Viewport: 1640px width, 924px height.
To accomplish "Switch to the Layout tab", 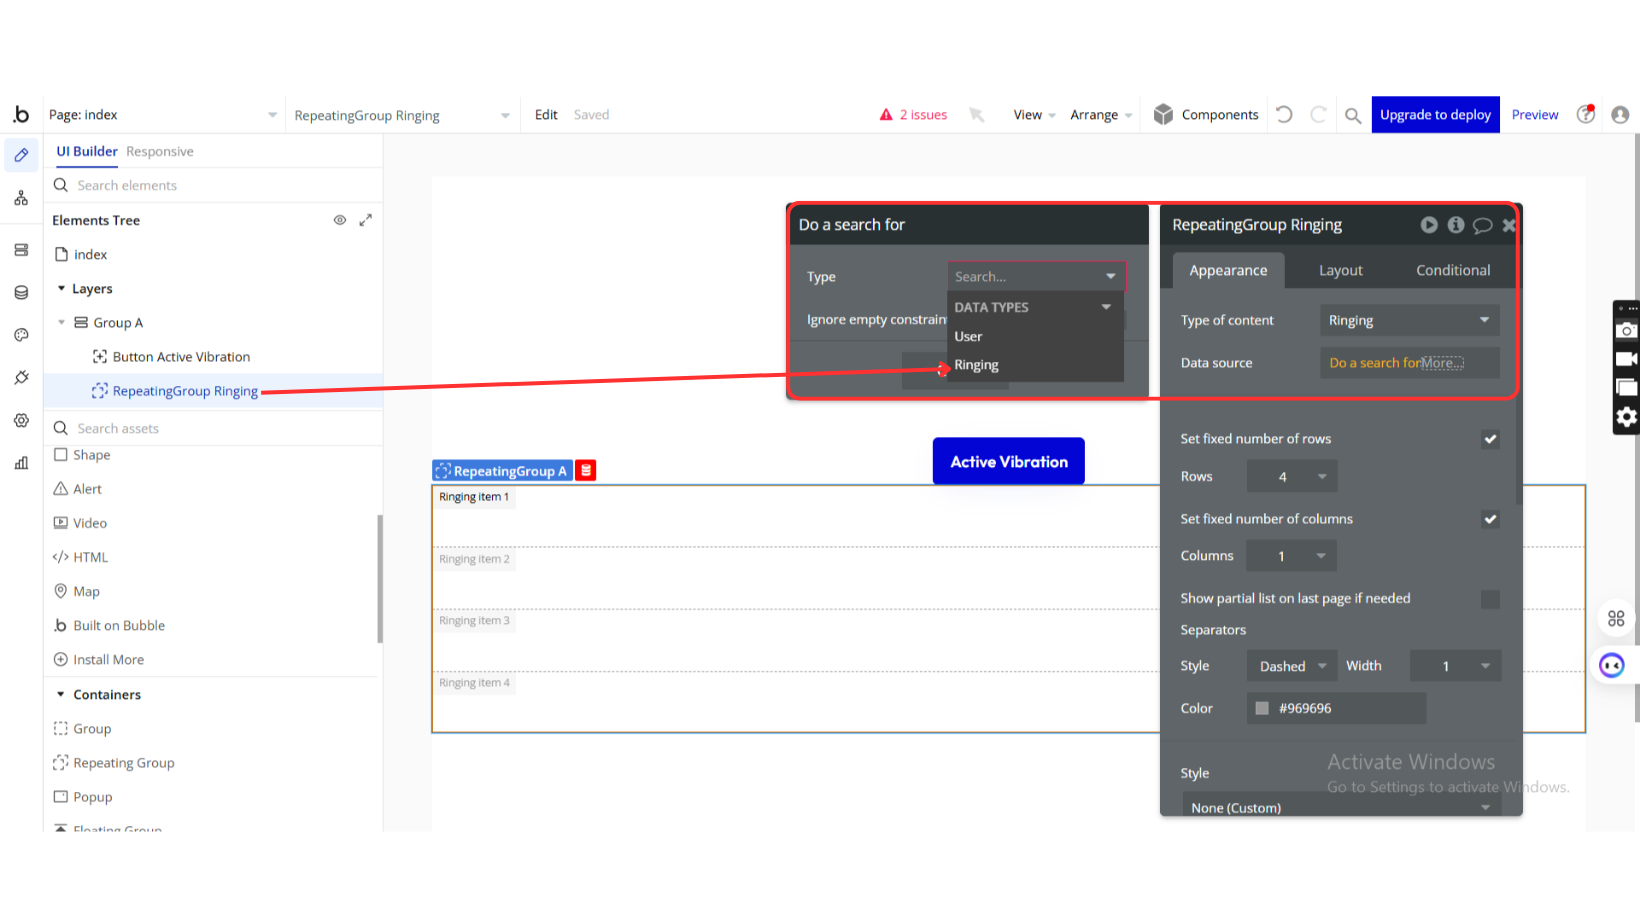I will click(x=1340, y=271).
